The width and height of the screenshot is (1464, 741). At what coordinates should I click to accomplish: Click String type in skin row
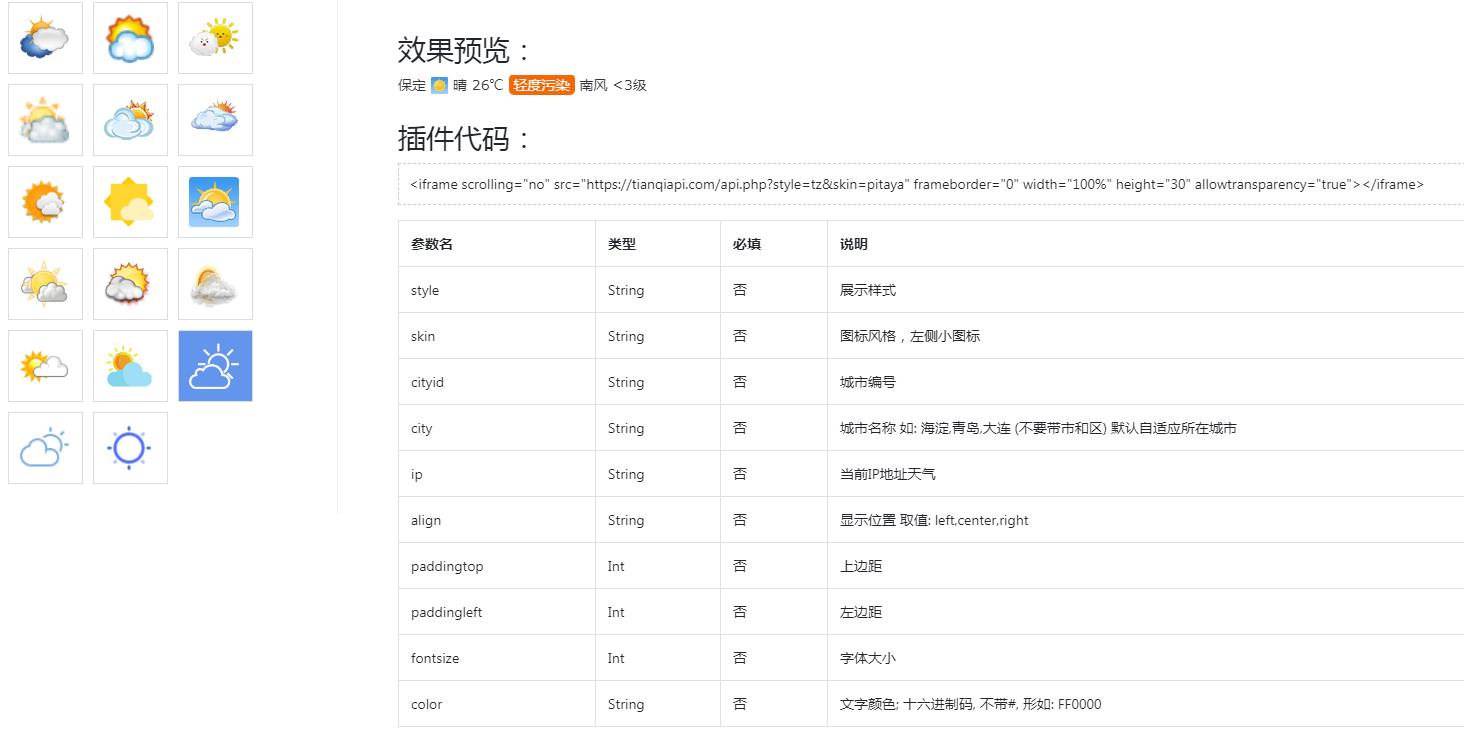coord(626,336)
